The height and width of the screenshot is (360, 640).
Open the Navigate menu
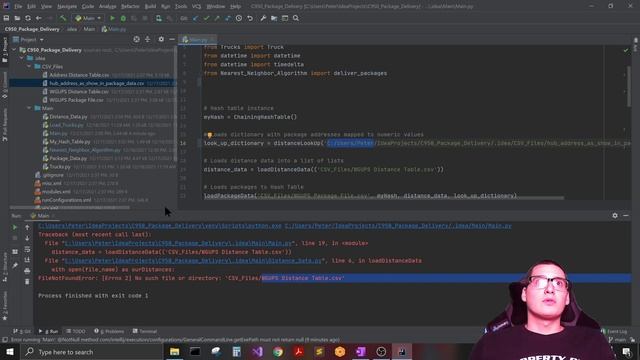pyautogui.click(x=67, y=7)
